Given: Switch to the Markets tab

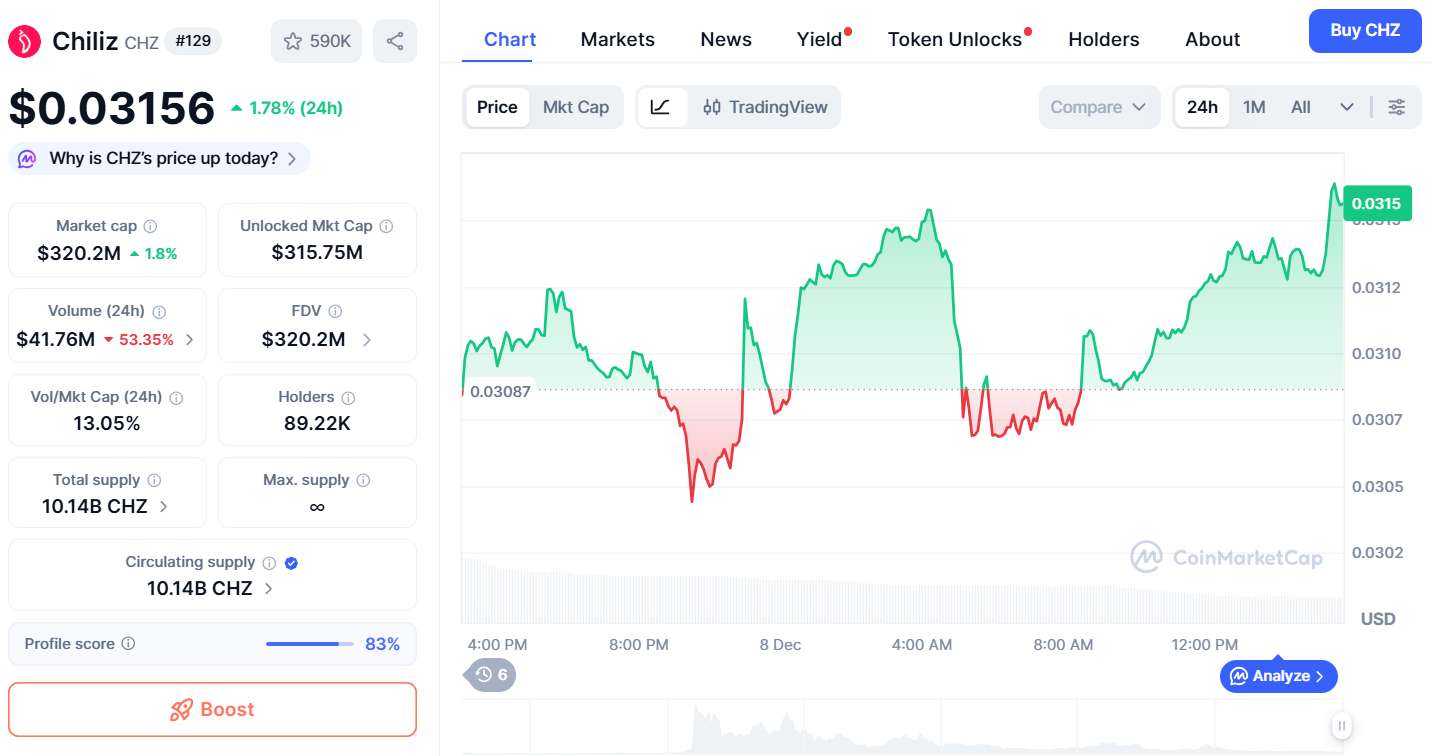Looking at the screenshot, I should click(x=617, y=39).
